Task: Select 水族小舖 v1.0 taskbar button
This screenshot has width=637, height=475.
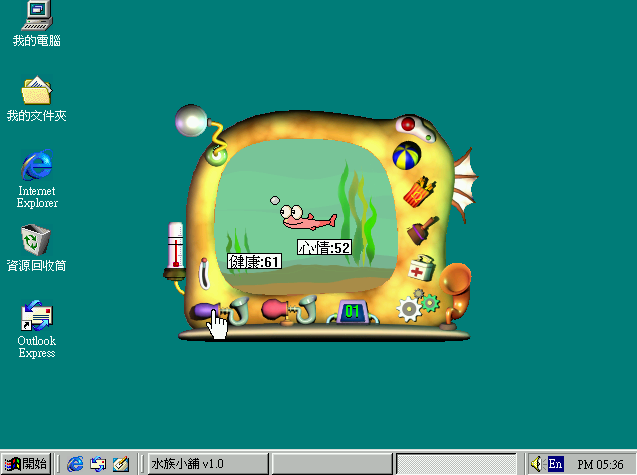Action: [208, 464]
